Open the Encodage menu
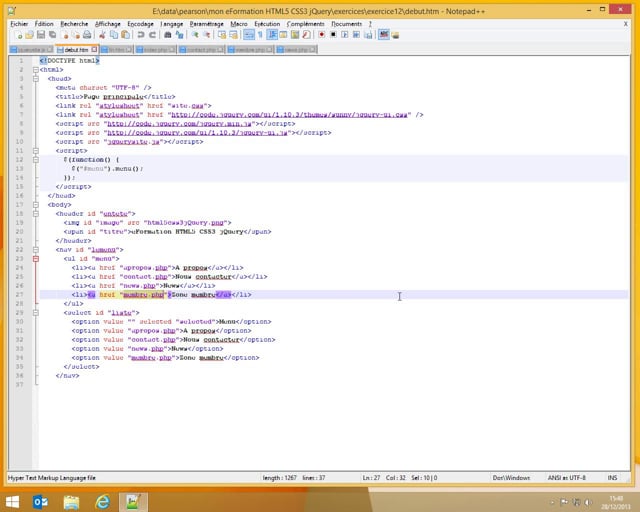Image resolution: width=640 pixels, height=512 pixels. point(140,24)
